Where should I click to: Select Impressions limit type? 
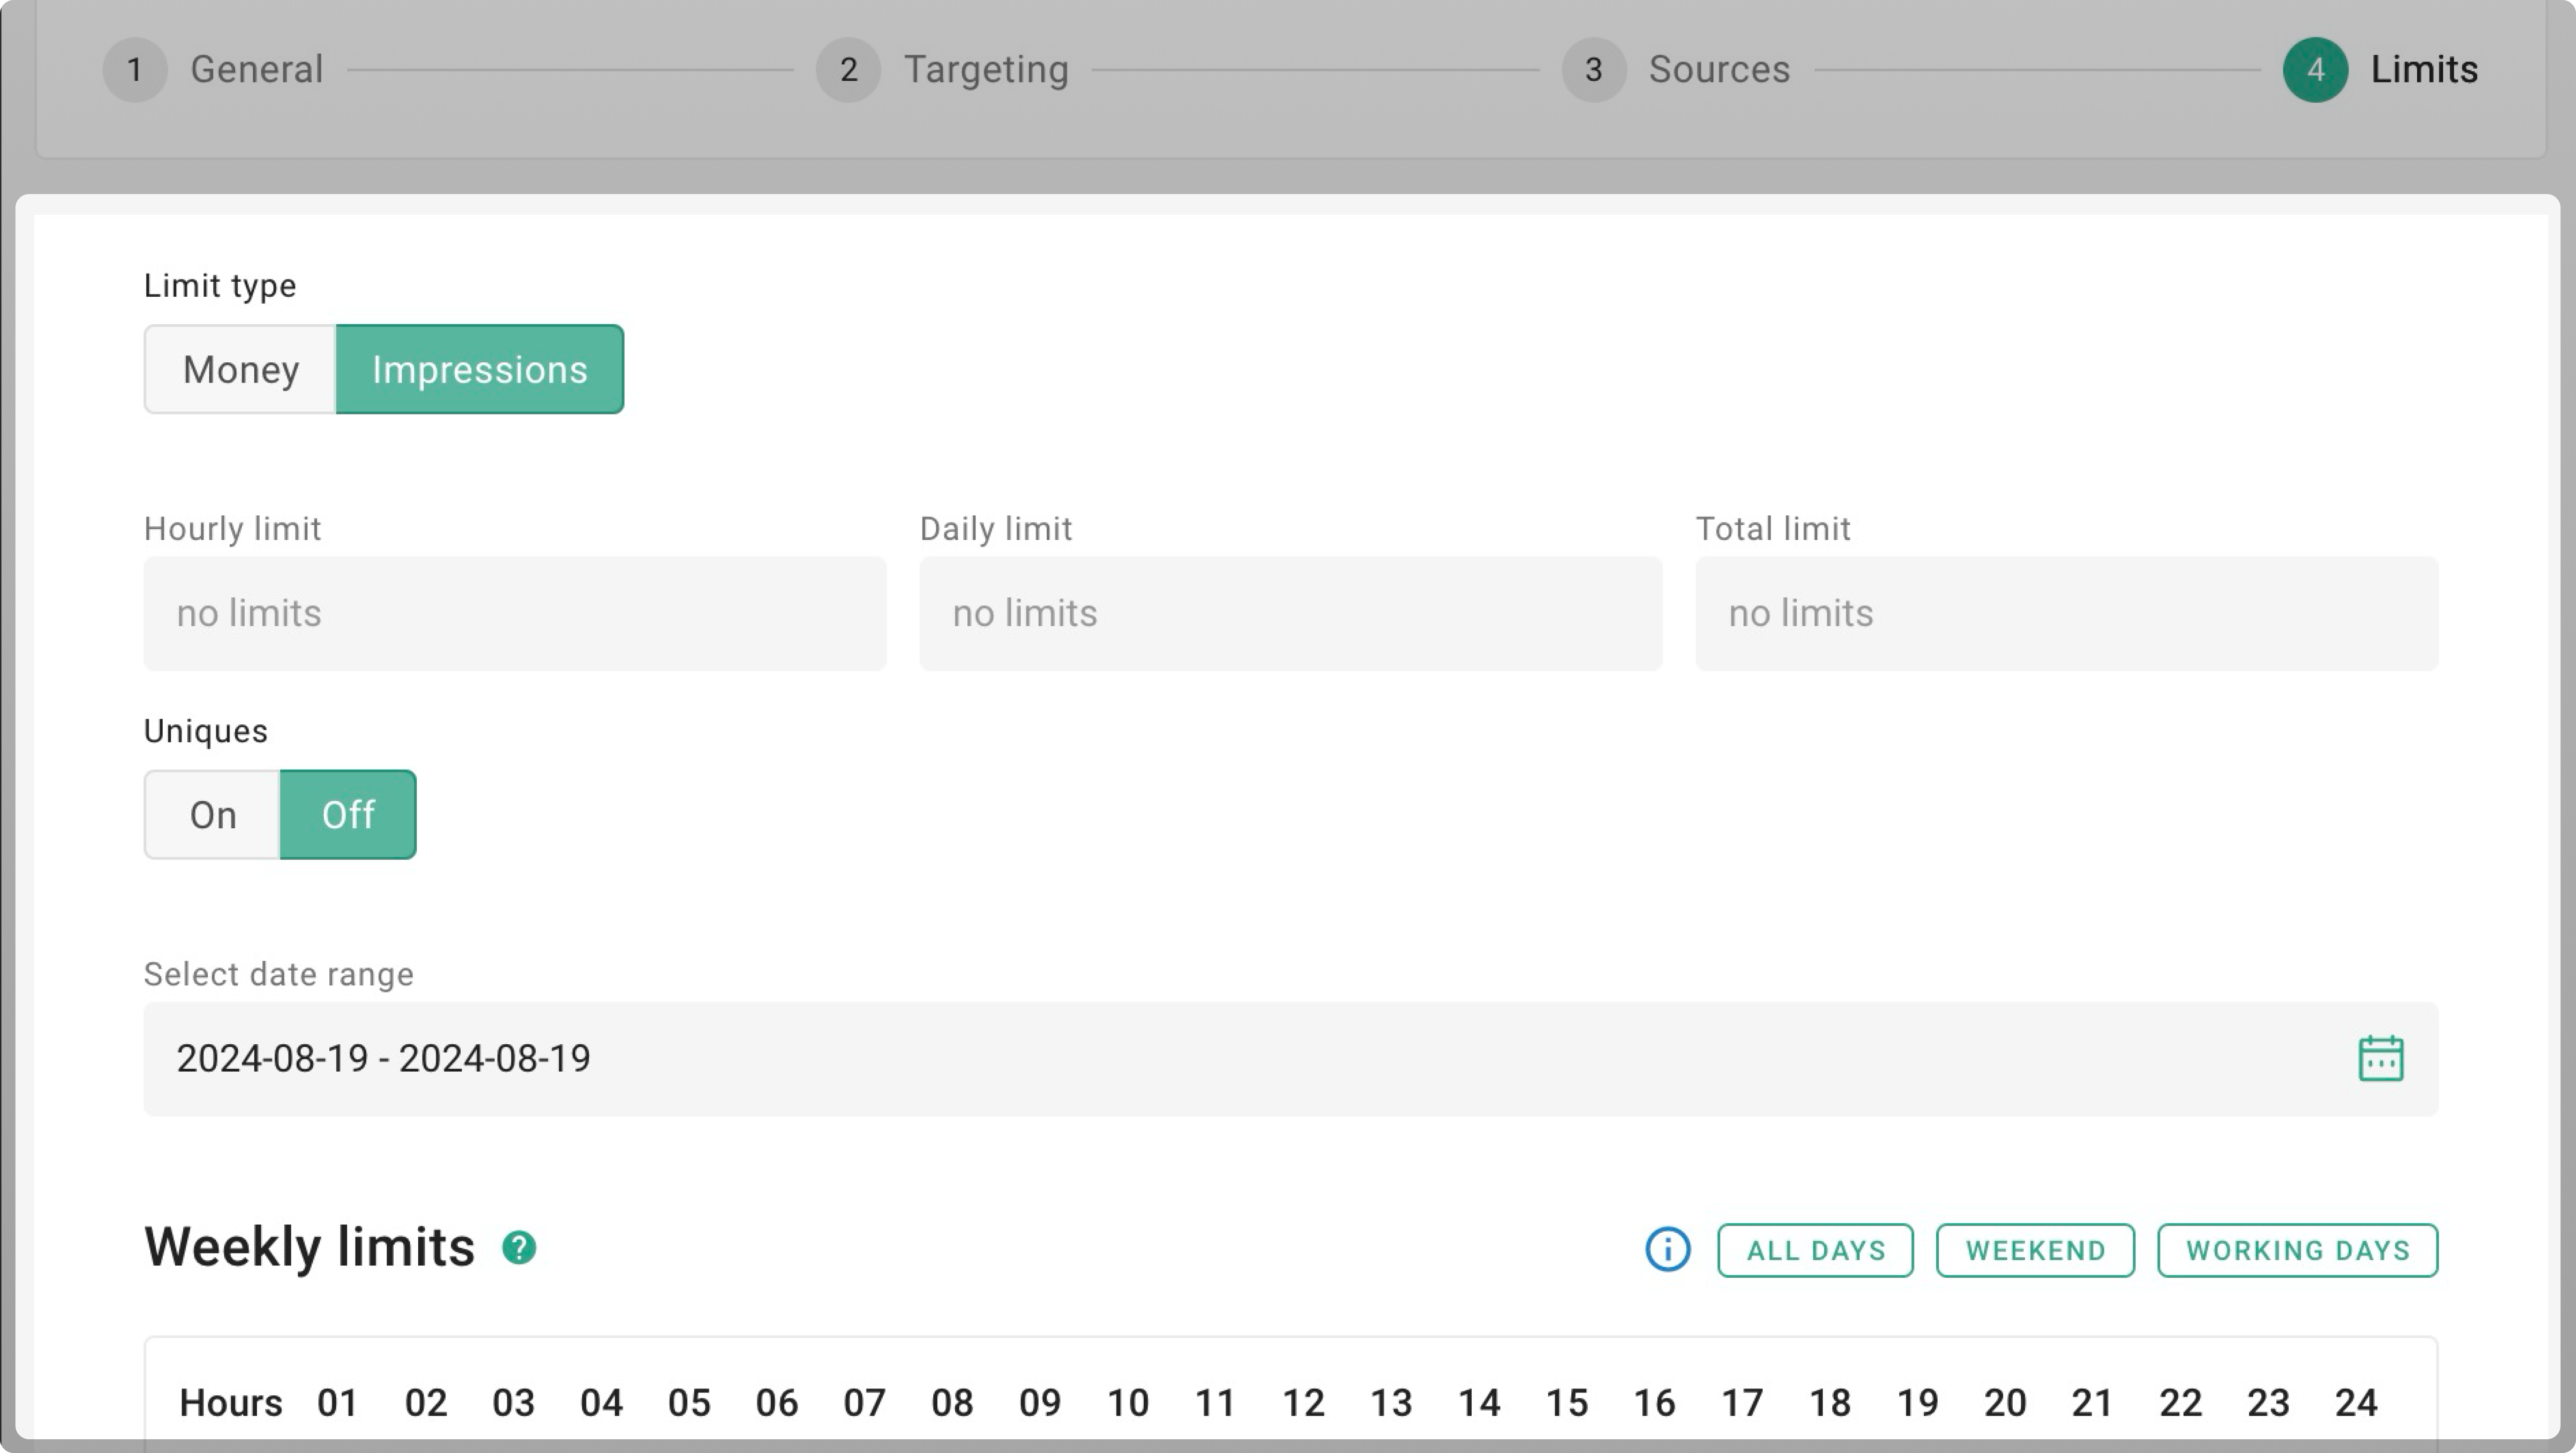(480, 369)
